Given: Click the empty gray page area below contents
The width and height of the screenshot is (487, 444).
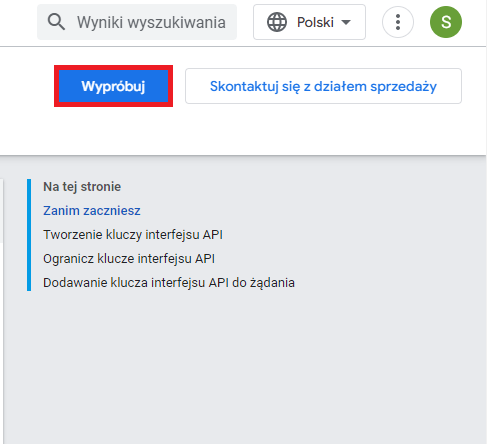Looking at the screenshot, I should [243, 367].
